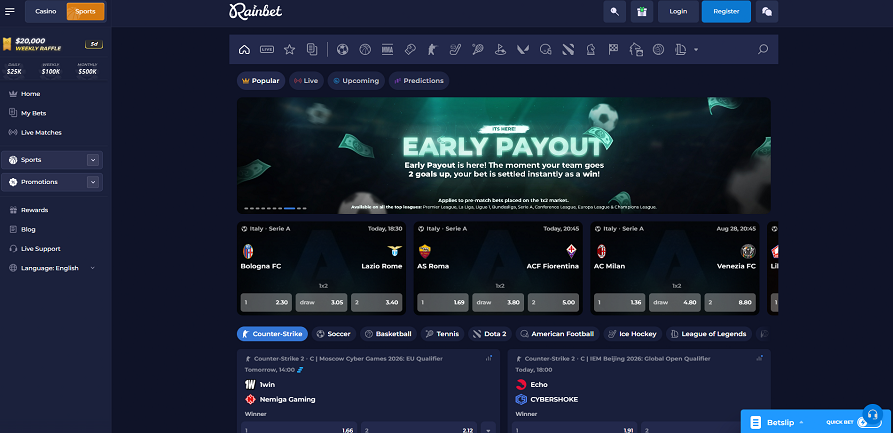The width and height of the screenshot is (893, 433).
Task: Open favorites star icon in sports bar
Action: pyautogui.click(x=289, y=50)
